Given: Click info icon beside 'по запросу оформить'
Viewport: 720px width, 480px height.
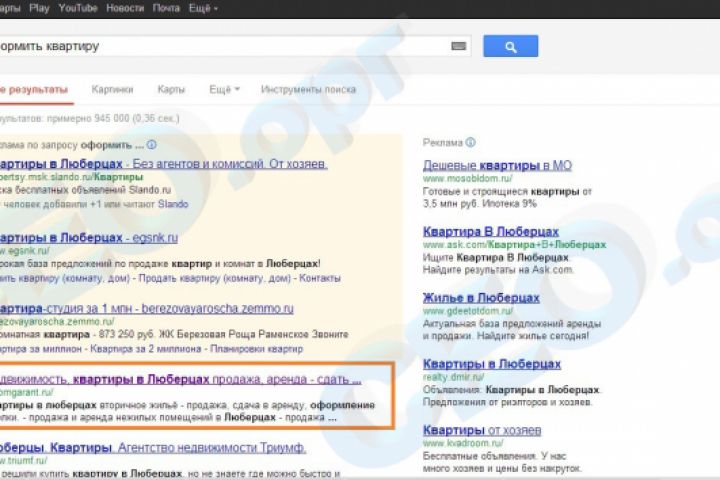Looking at the screenshot, I should [152, 145].
